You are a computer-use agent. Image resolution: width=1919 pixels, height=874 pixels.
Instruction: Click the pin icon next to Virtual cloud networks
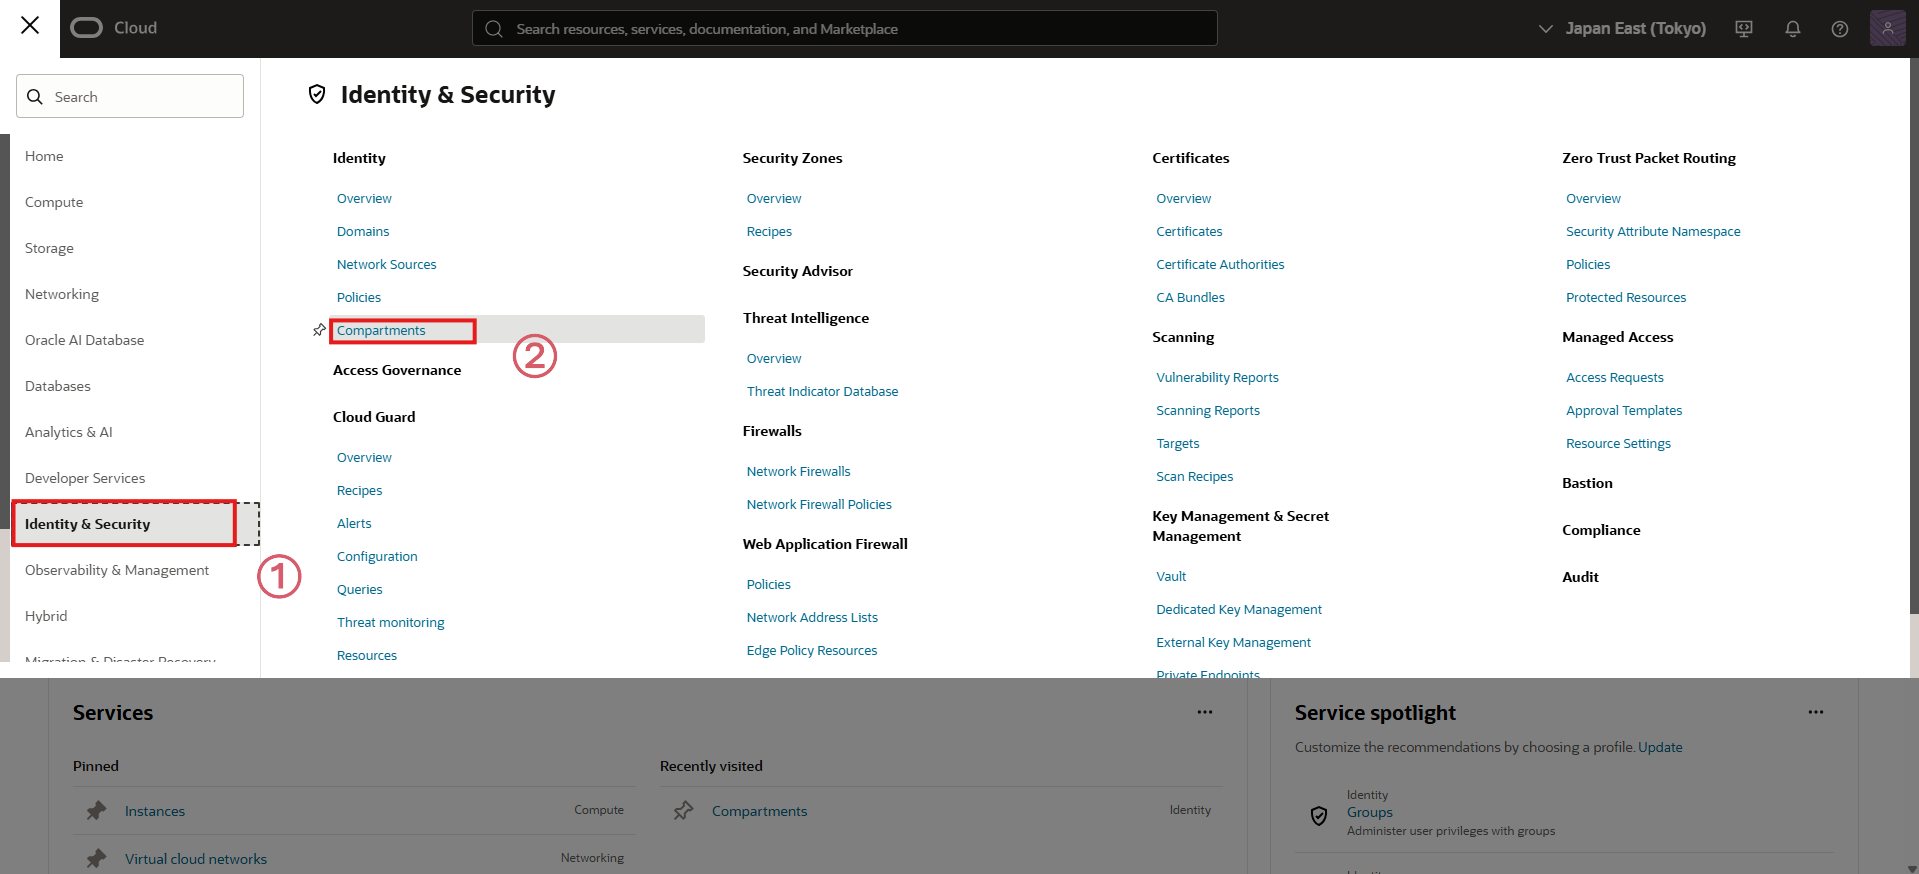[x=96, y=858]
